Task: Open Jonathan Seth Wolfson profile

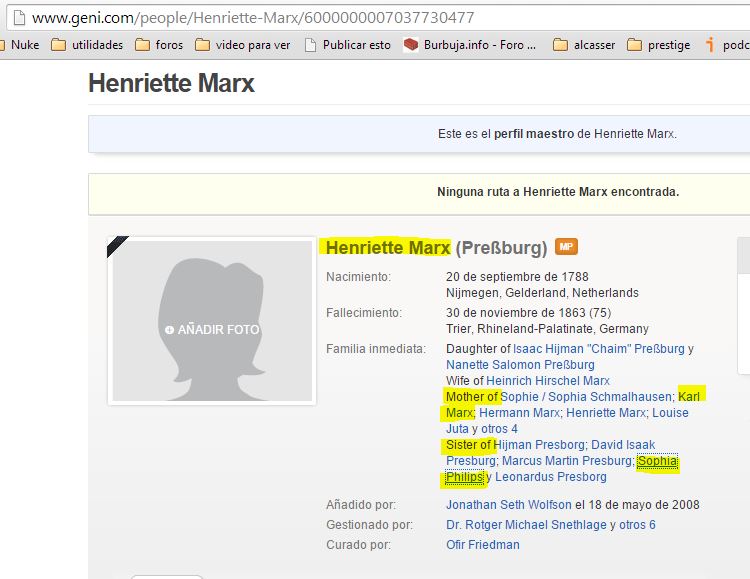Action: pos(508,505)
